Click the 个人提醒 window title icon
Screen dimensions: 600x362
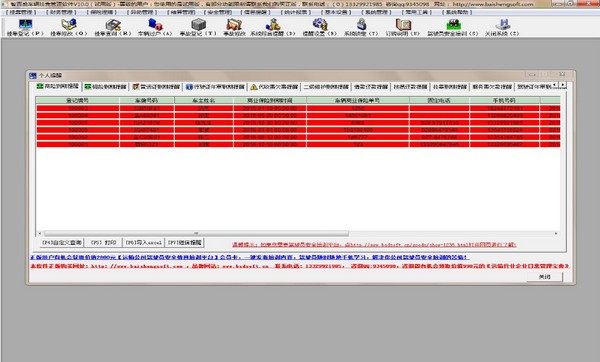click(33, 75)
